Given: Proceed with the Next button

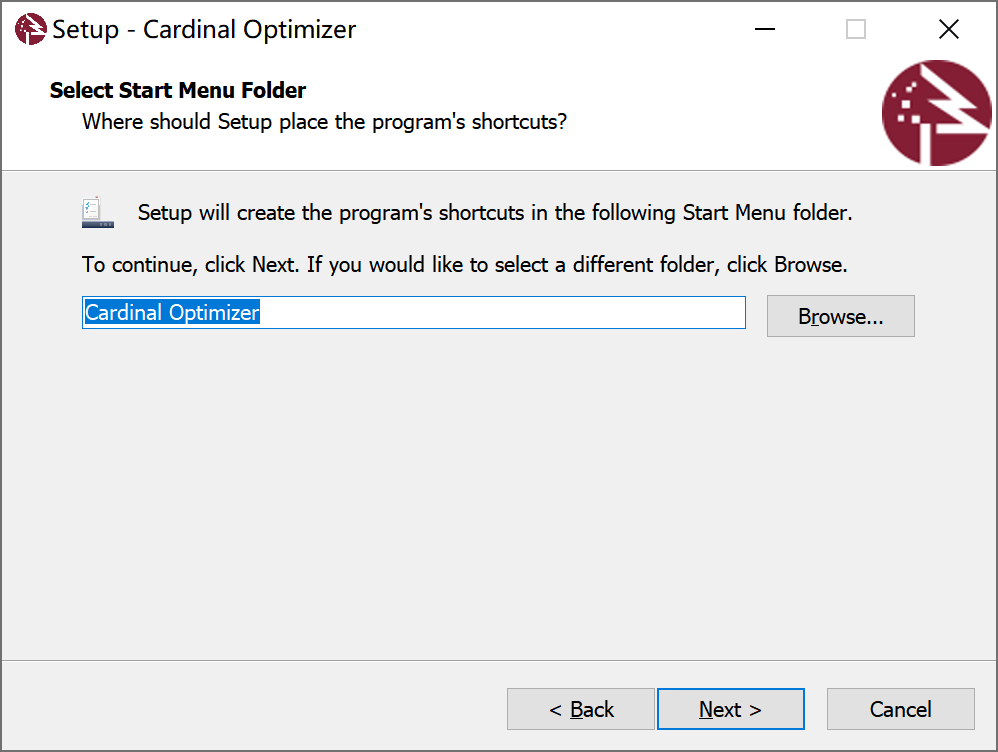Looking at the screenshot, I should (730, 709).
